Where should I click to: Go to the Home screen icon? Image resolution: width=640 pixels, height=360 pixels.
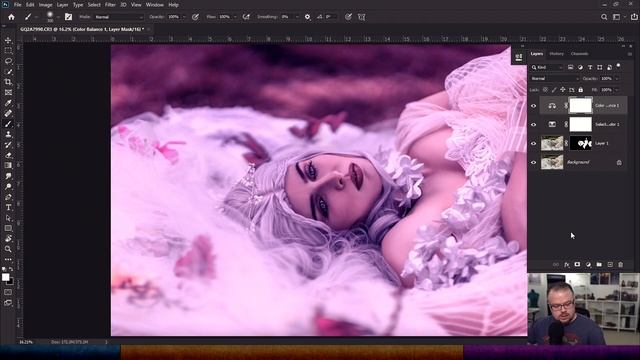tap(11, 17)
